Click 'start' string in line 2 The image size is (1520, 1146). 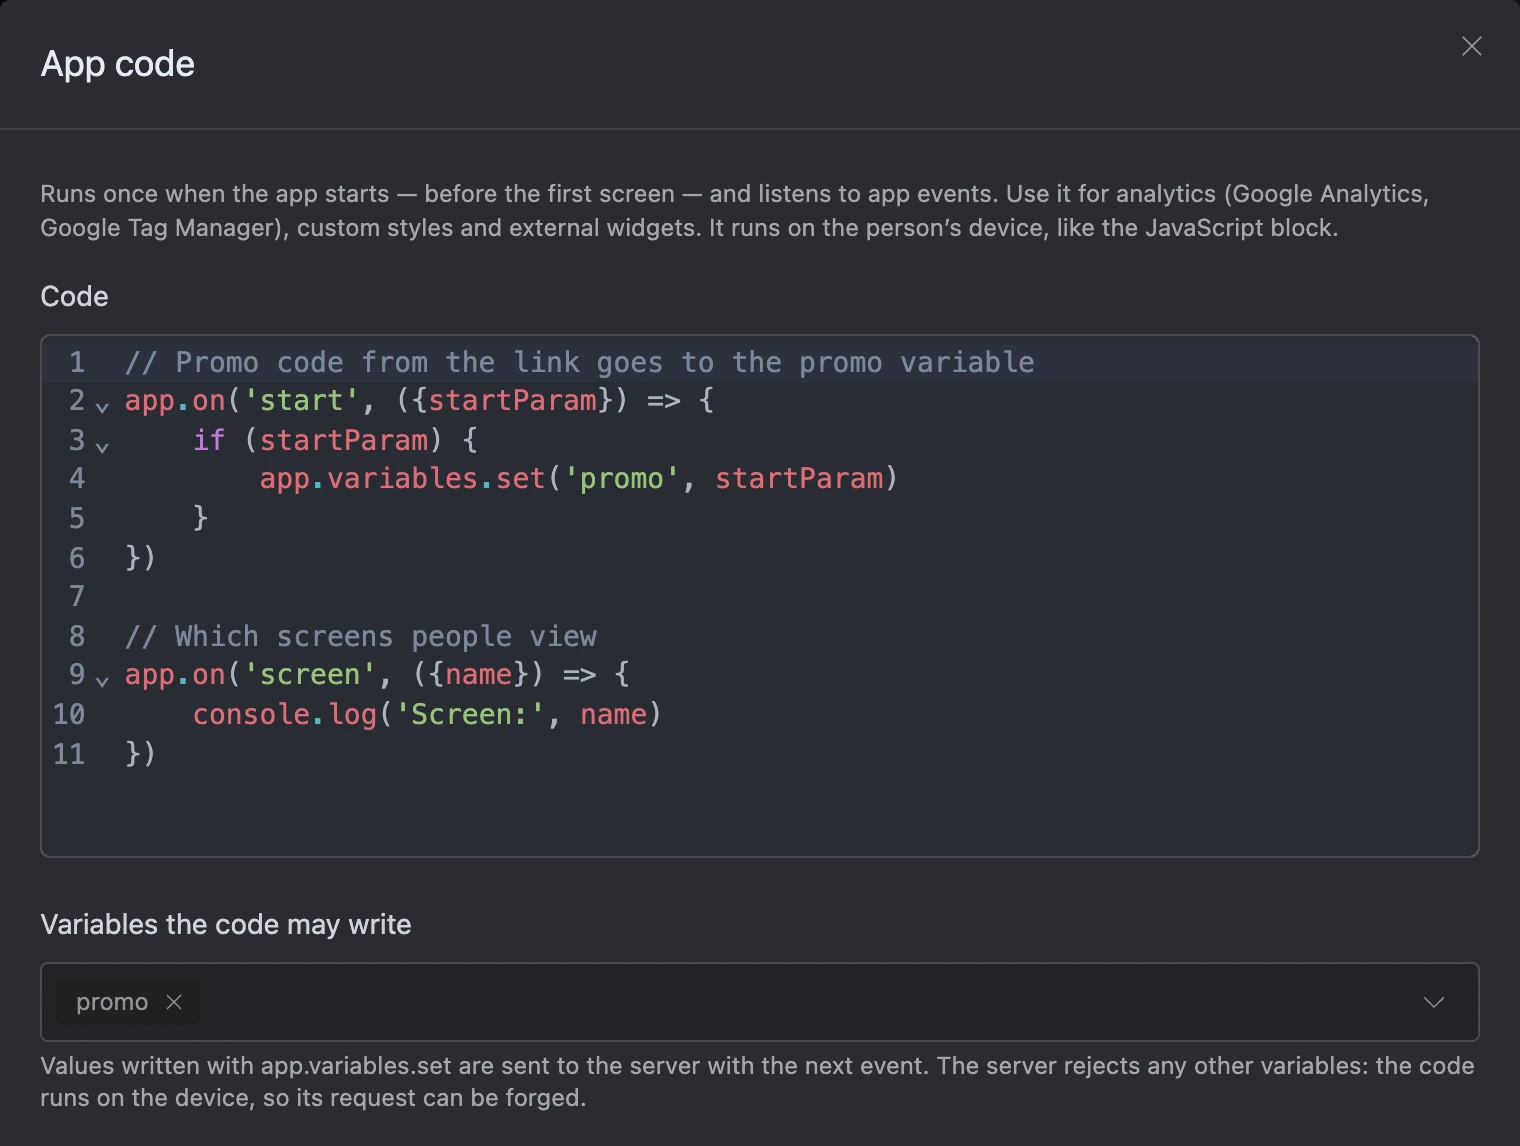(x=301, y=401)
